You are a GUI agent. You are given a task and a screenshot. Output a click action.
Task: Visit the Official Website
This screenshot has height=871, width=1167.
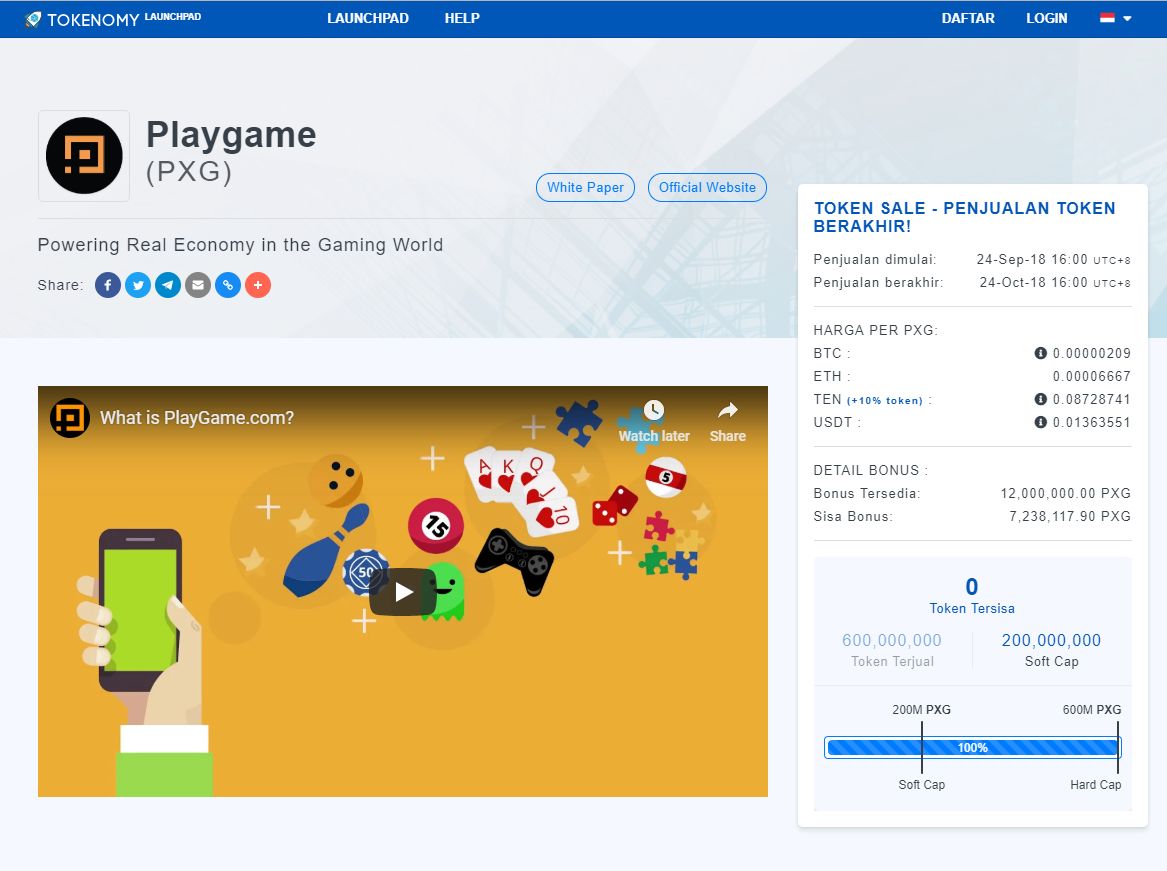pos(707,187)
